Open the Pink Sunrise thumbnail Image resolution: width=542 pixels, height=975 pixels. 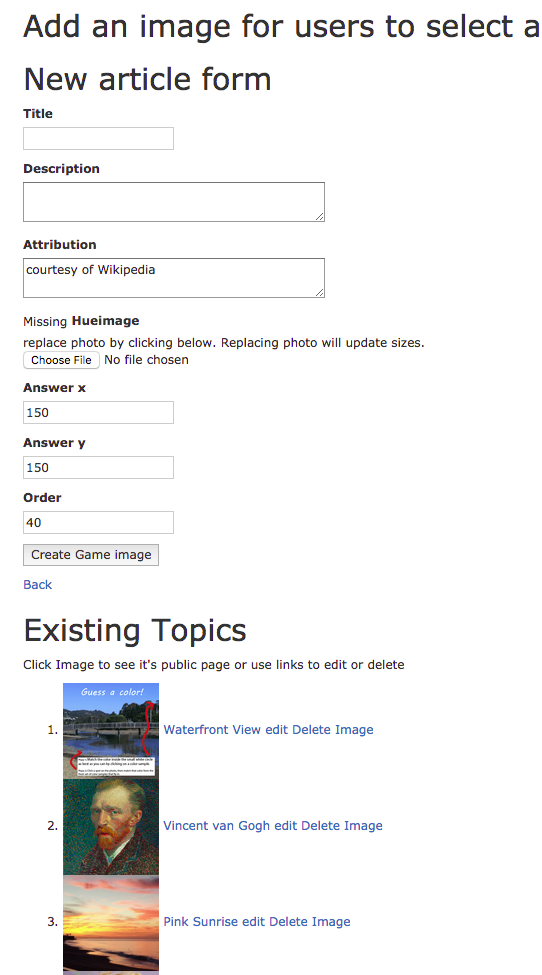[x=111, y=923]
